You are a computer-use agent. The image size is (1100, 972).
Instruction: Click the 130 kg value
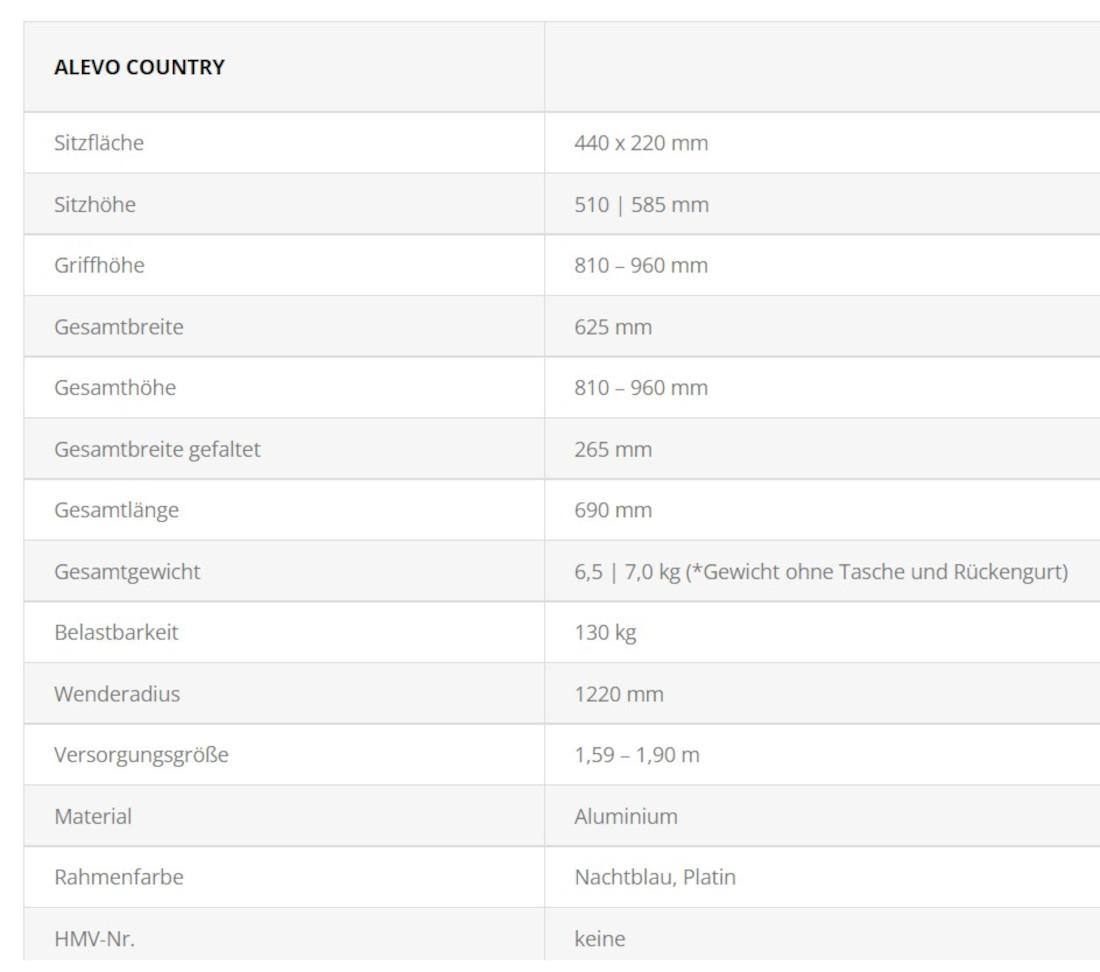coord(605,633)
